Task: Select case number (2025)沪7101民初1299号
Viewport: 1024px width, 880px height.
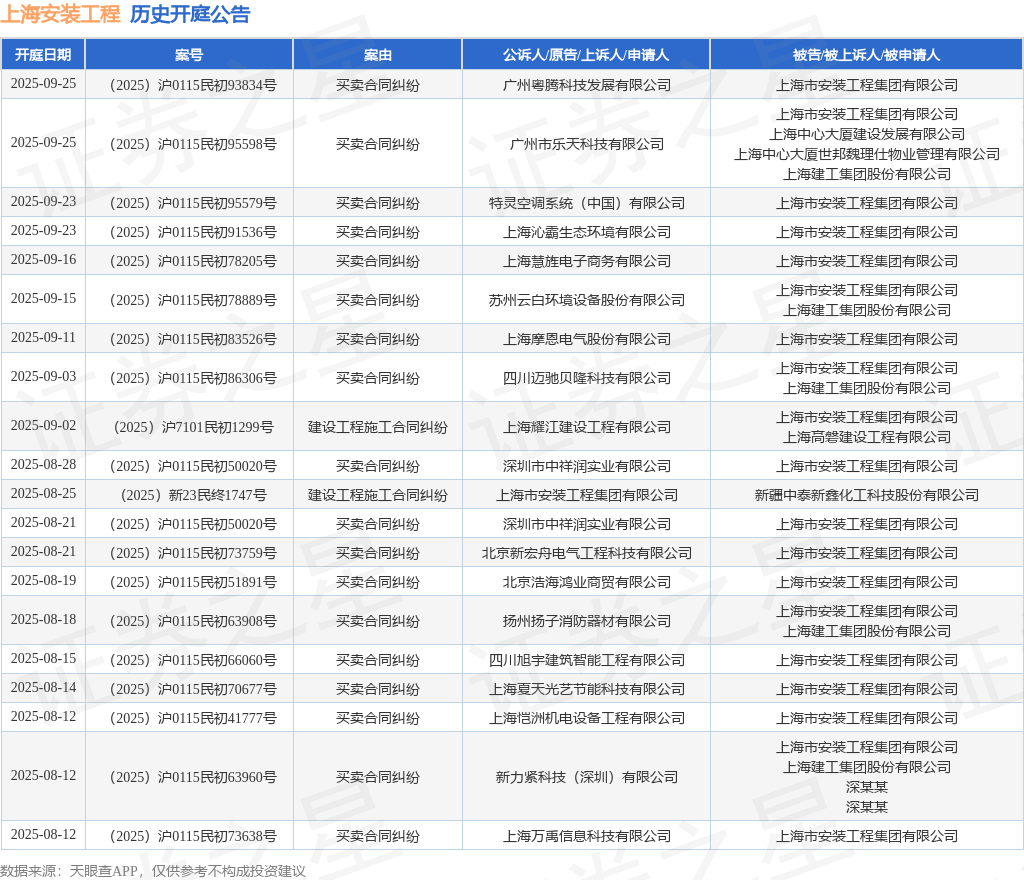Action: point(193,427)
